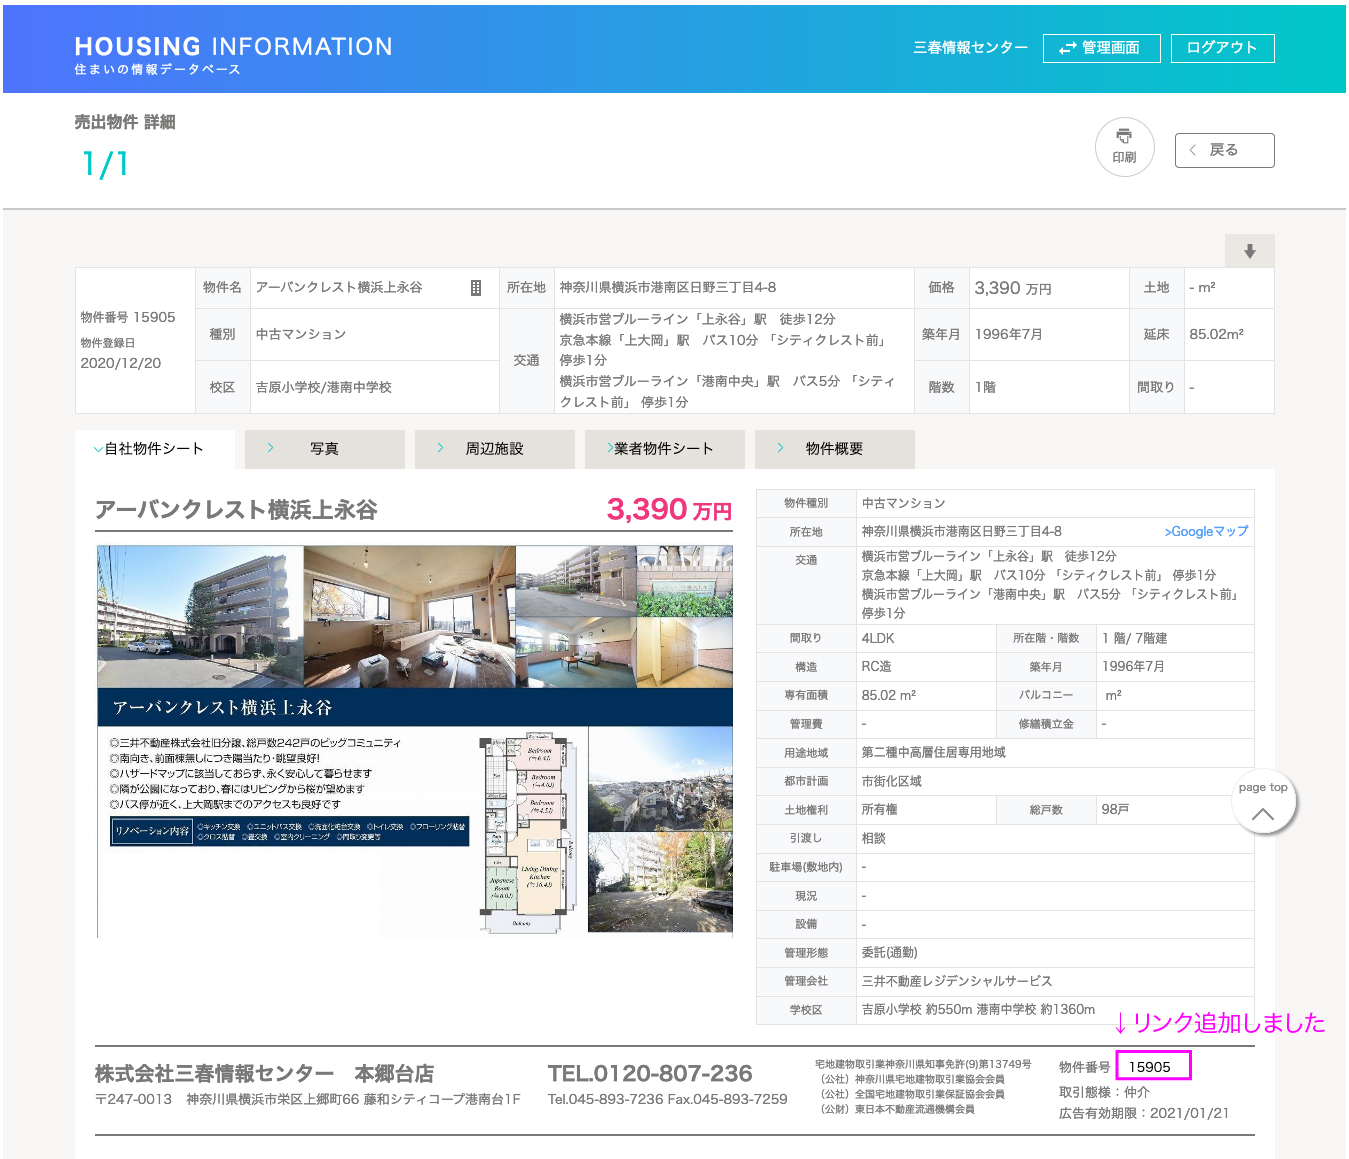The width and height of the screenshot is (1349, 1159).
Task: Open the Googleマップ link
Action: (1206, 532)
